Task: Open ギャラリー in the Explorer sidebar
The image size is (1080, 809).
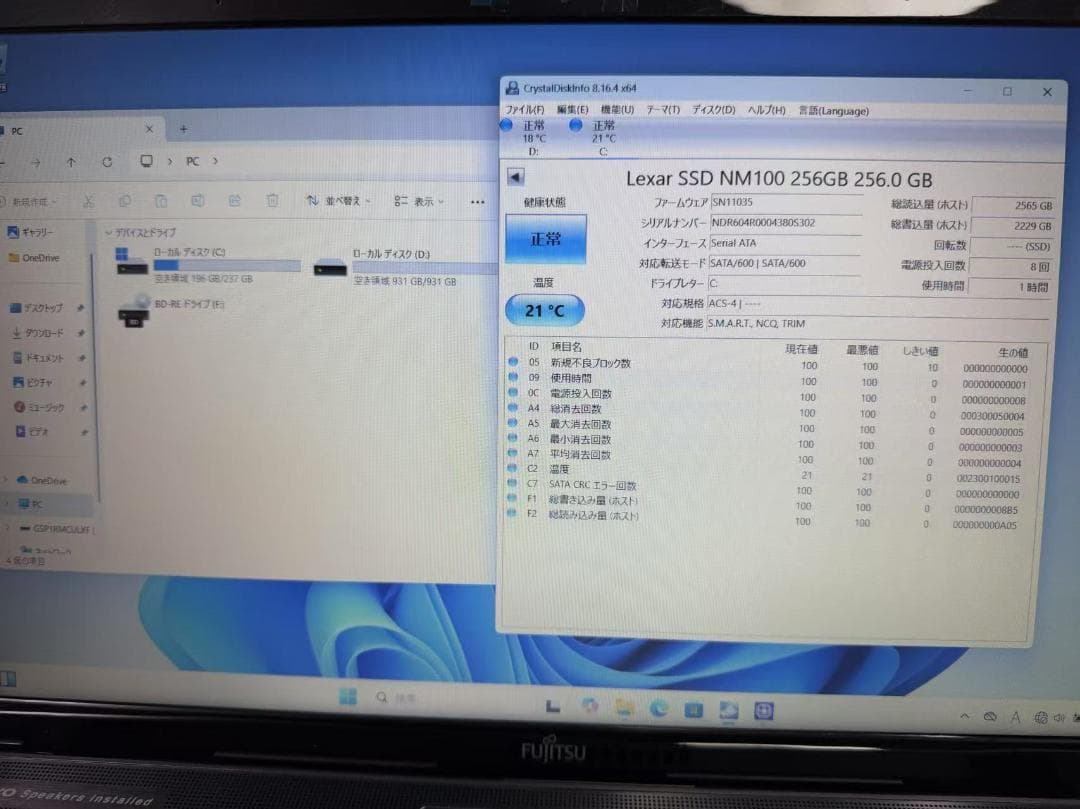Action: point(30,233)
